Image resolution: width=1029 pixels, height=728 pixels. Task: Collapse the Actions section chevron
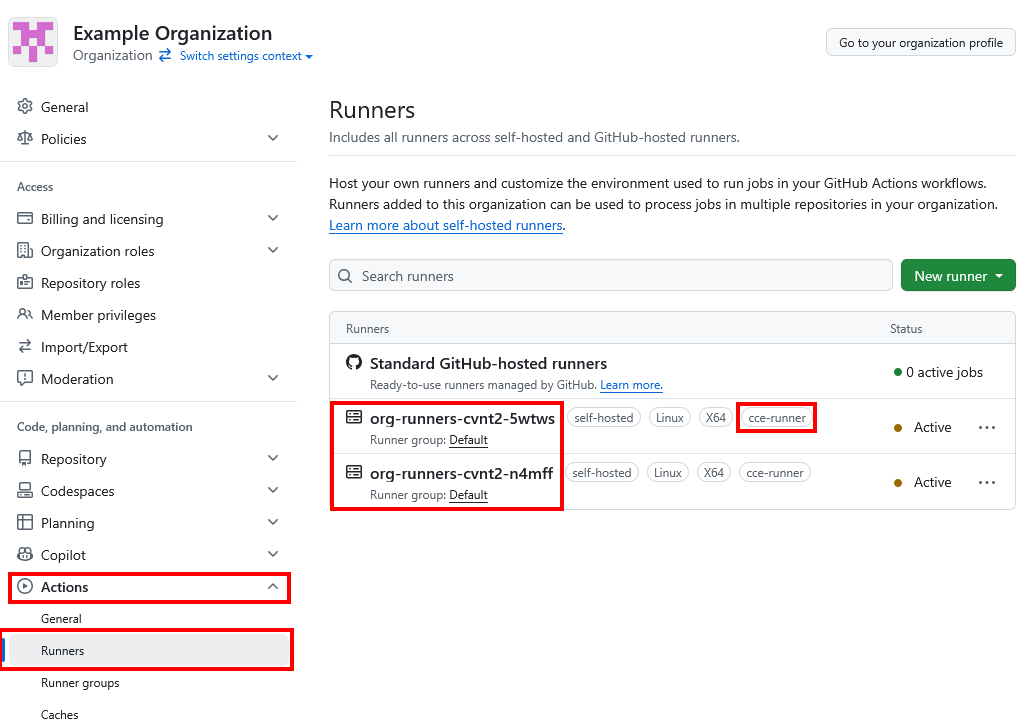coord(273,587)
